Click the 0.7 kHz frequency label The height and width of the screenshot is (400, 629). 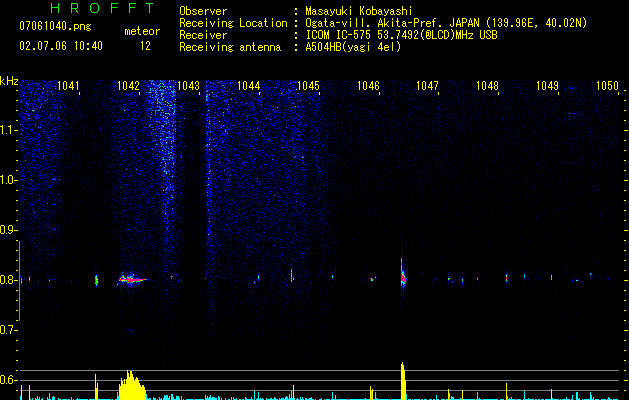coord(8,330)
